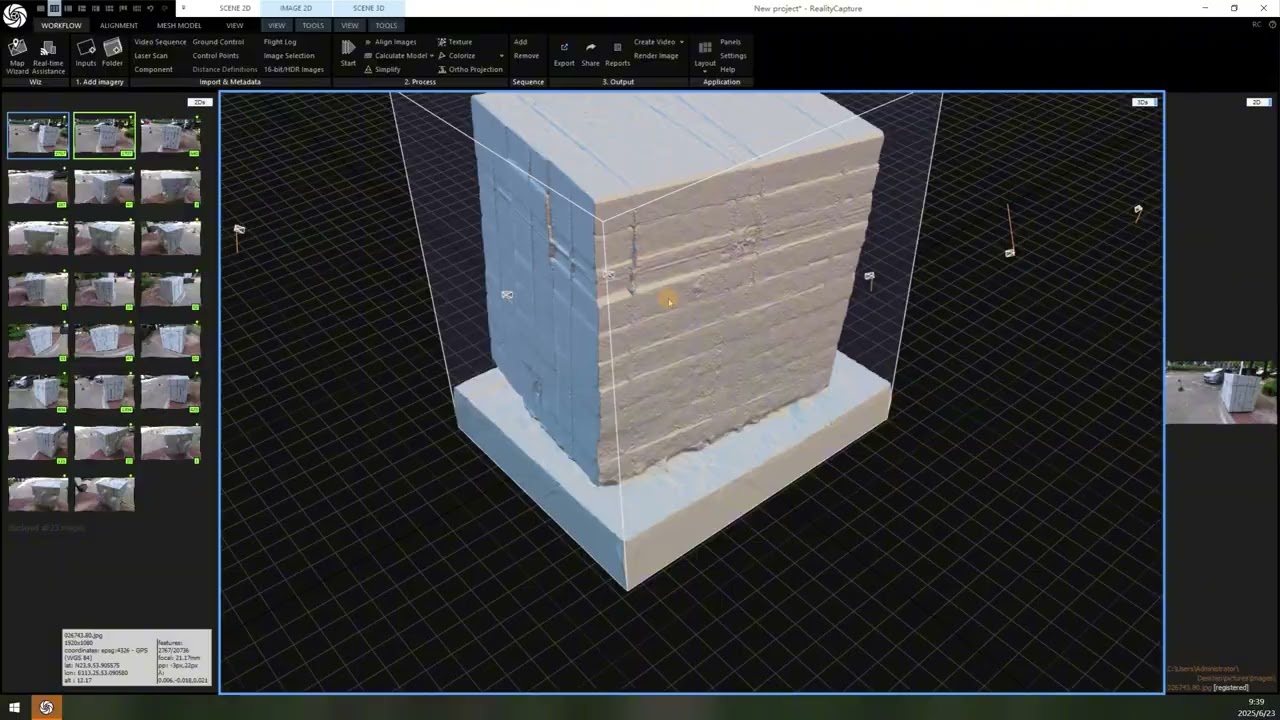The width and height of the screenshot is (1280, 720).
Task: Open the IMAGE 2D context tab
Action: 295,8
